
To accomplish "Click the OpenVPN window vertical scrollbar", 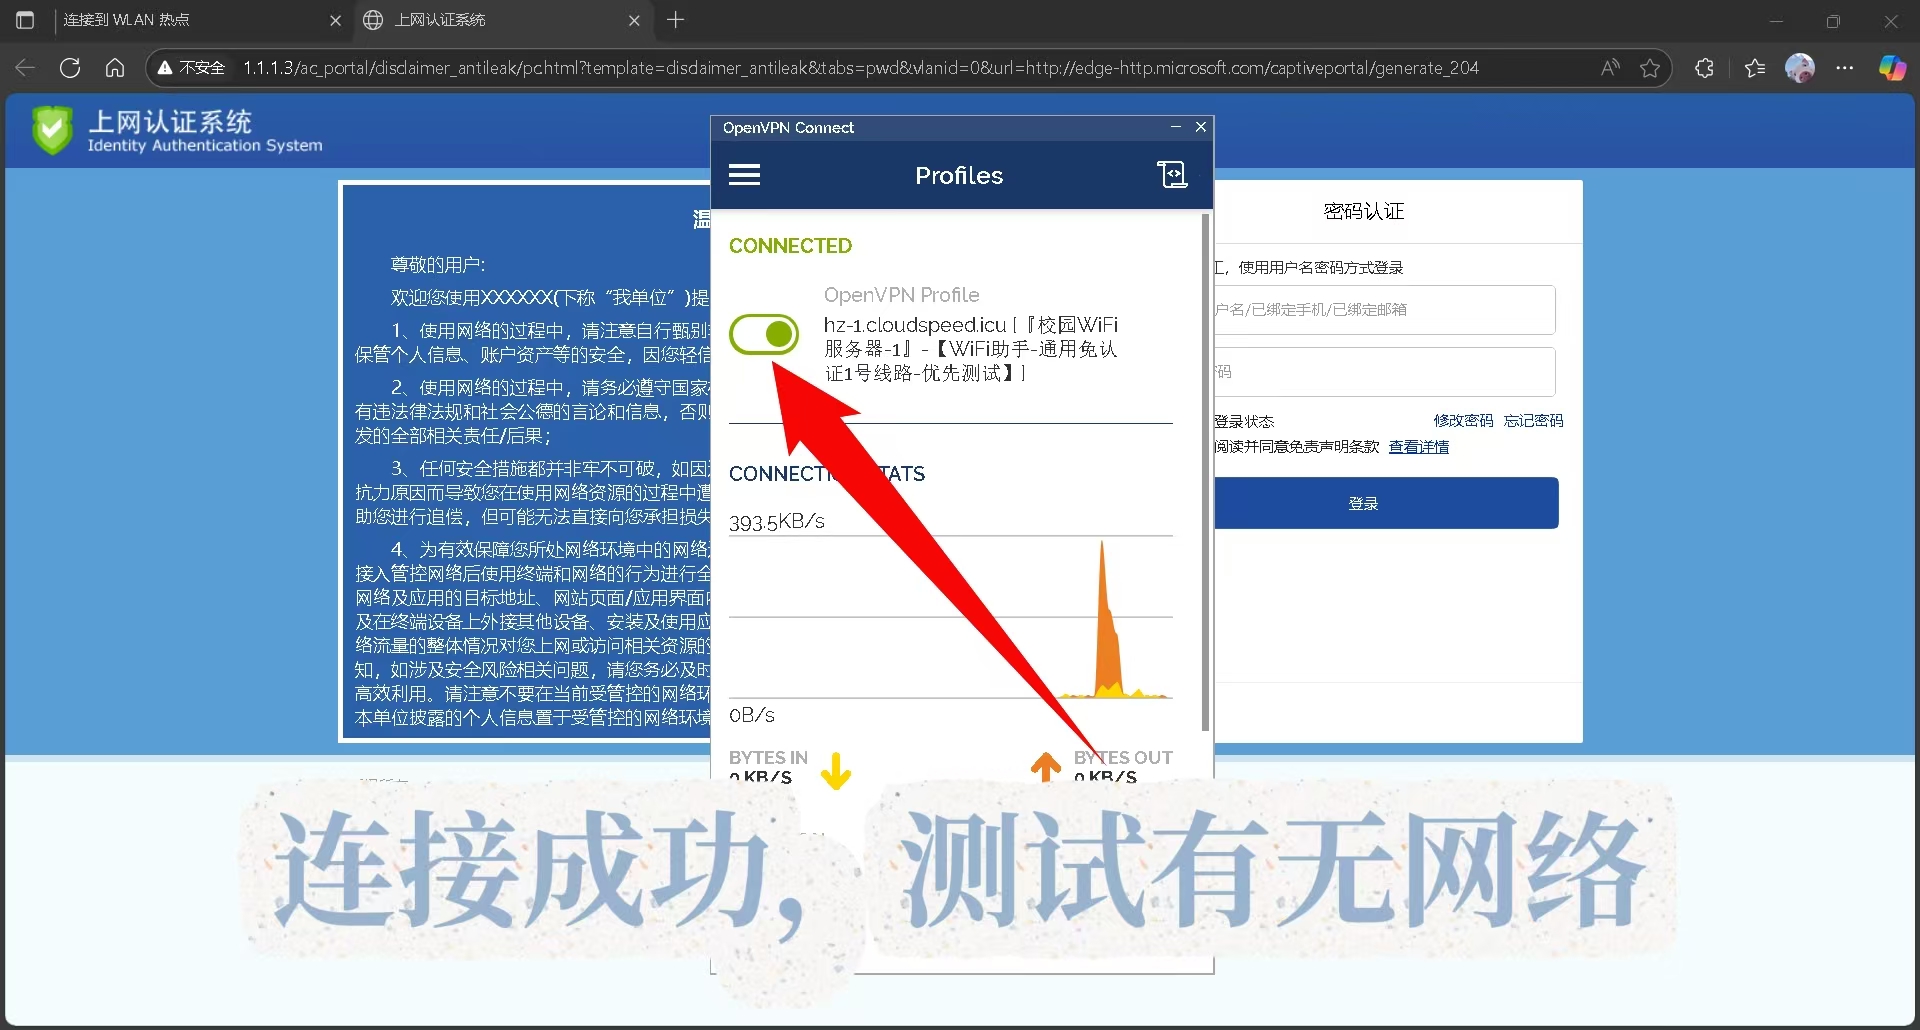I will click(1205, 470).
